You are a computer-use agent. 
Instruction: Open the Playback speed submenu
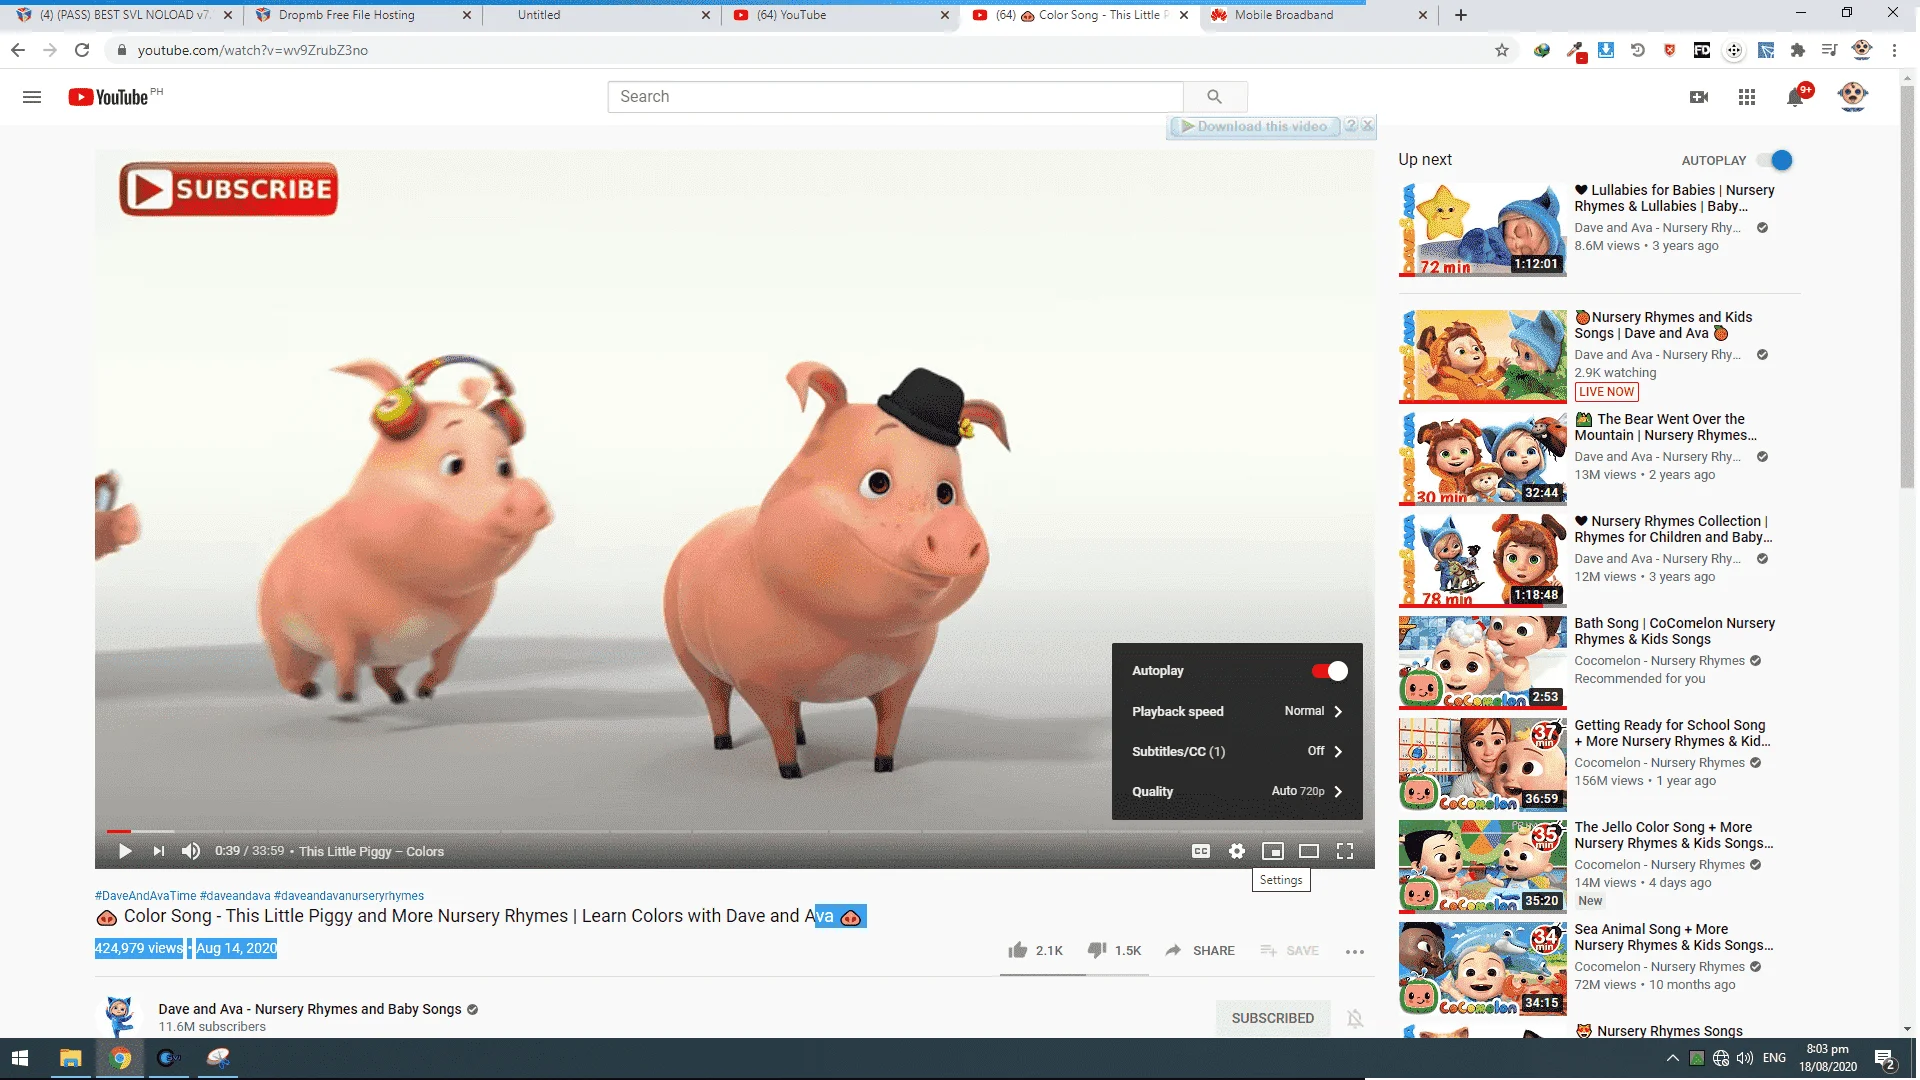1237,711
